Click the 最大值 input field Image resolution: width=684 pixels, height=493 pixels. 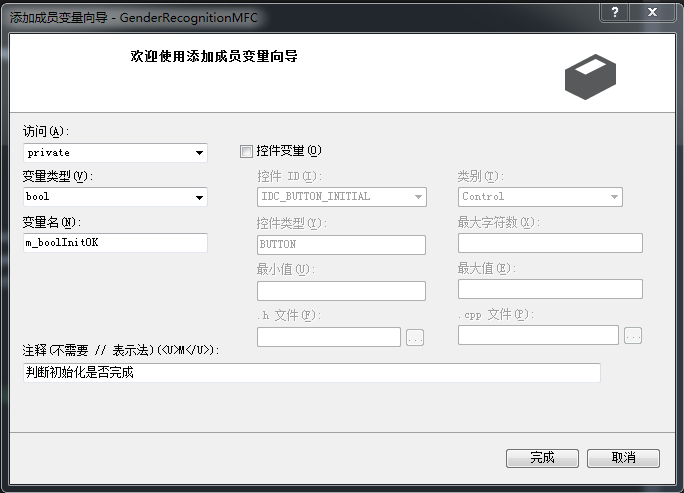[550, 289]
